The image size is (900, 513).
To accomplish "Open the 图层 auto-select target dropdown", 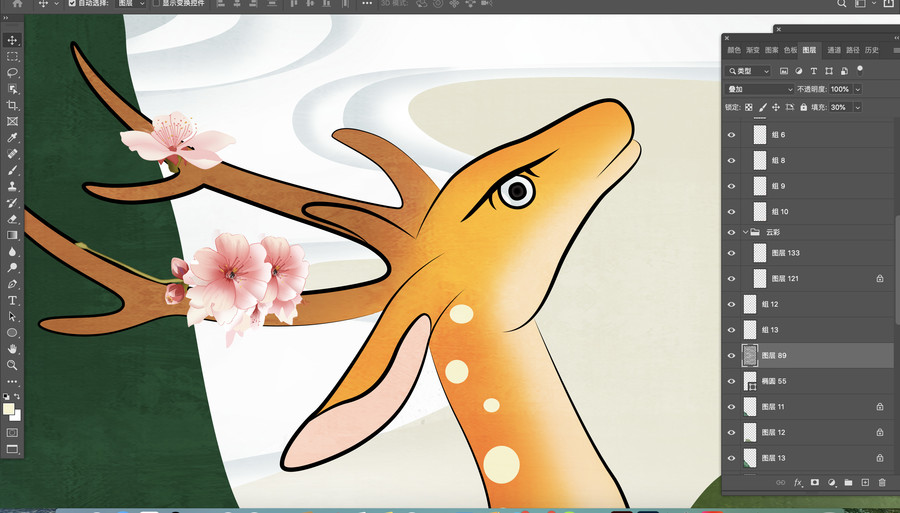I will coord(131,3).
